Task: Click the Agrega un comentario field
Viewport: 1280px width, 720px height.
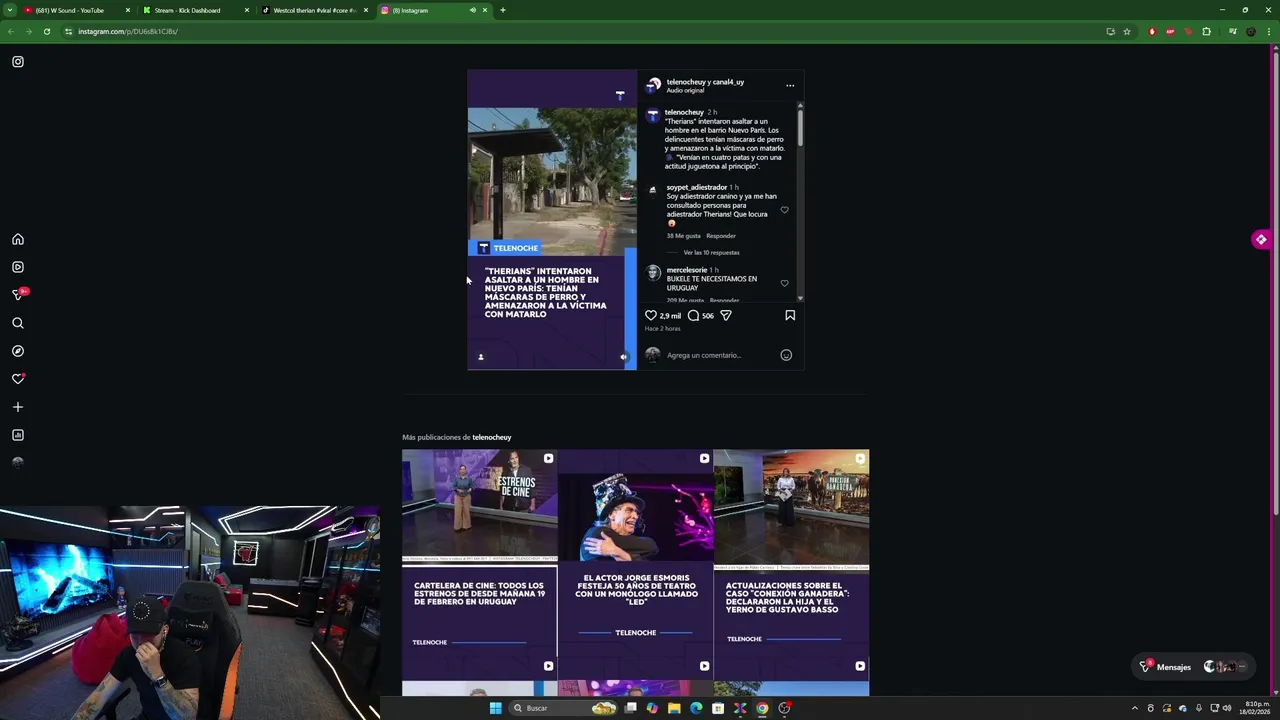Action: (x=704, y=355)
